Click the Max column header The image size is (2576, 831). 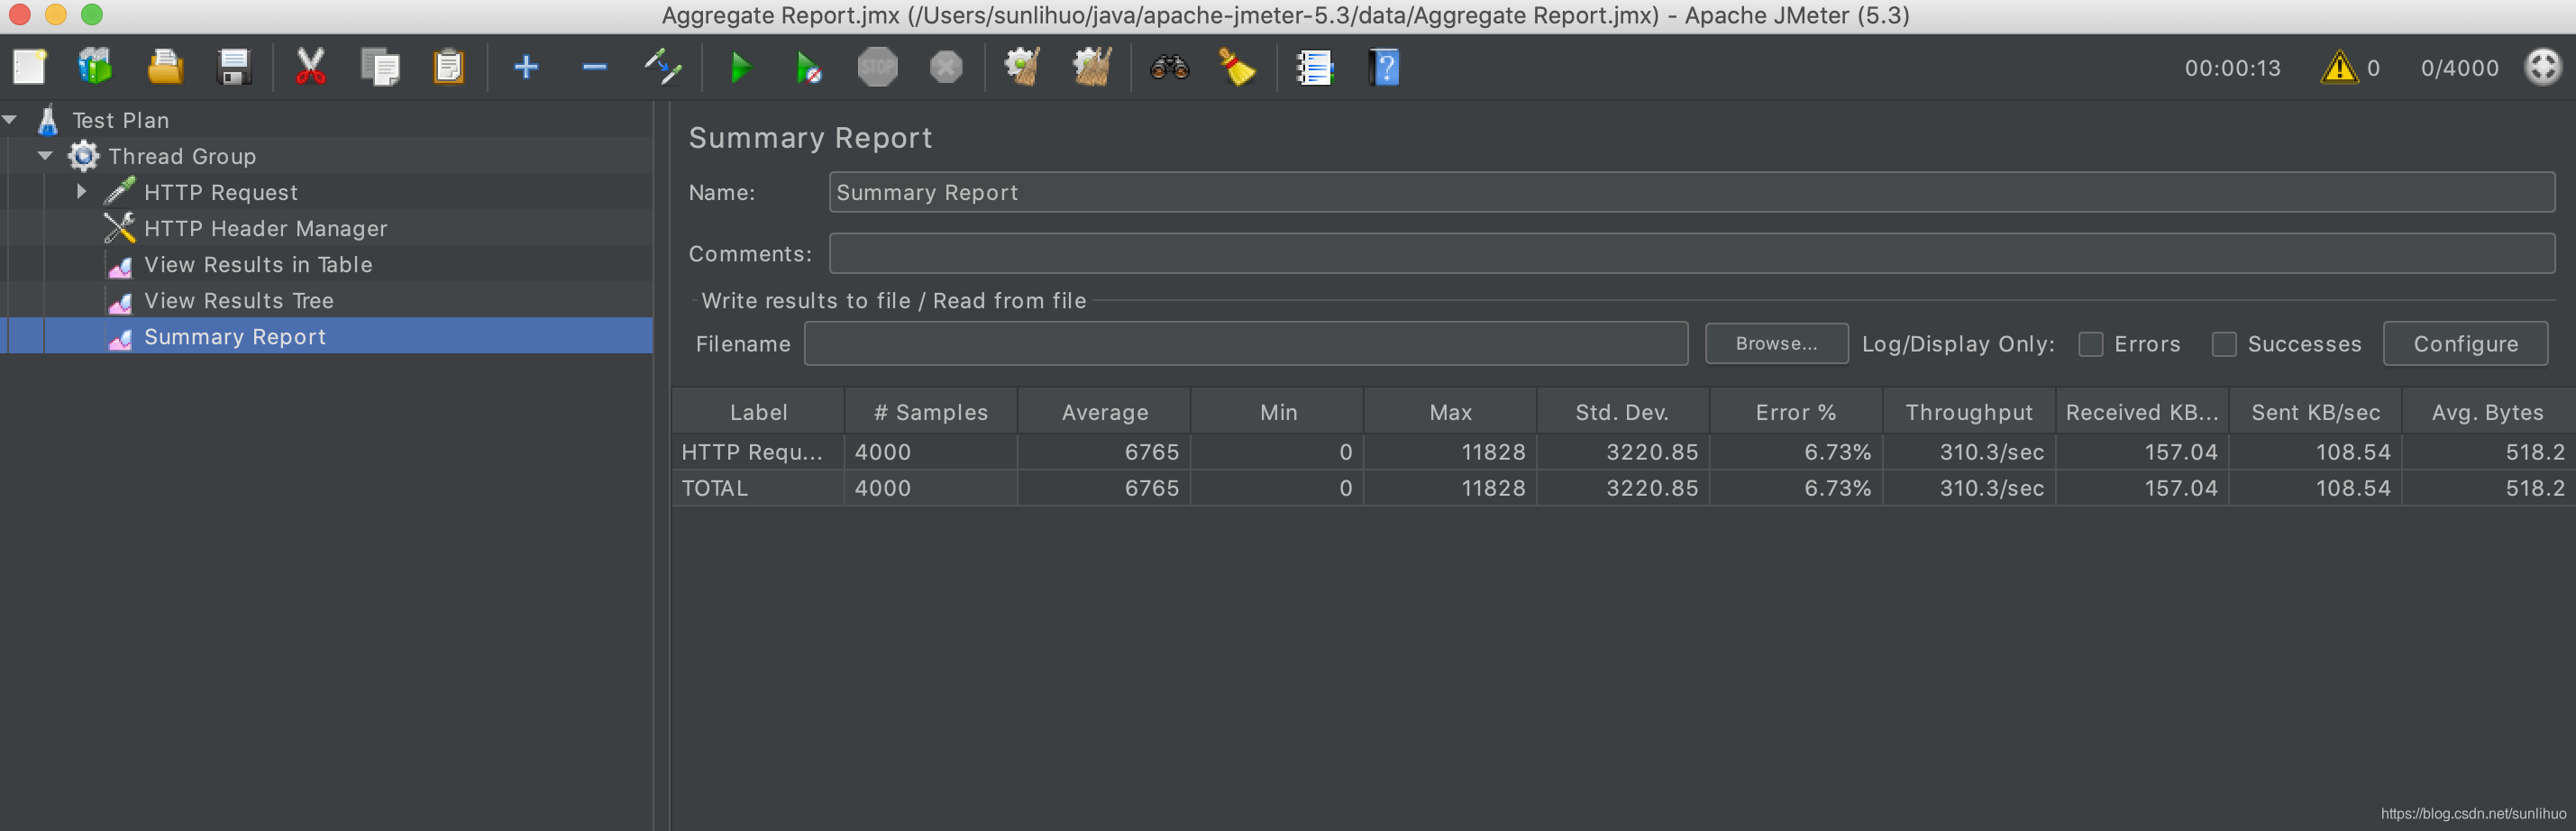click(x=1450, y=411)
